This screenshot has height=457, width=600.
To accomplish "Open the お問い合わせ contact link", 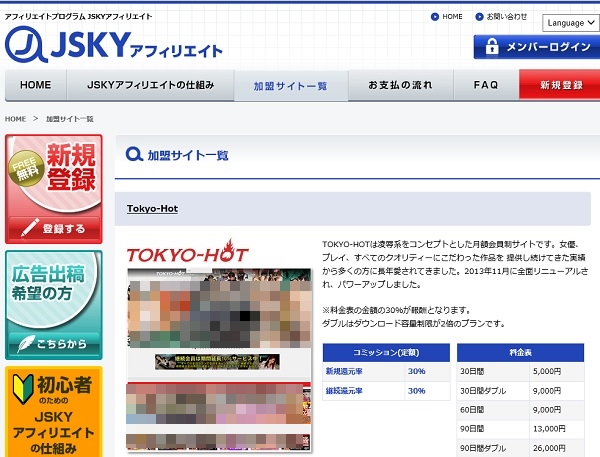I will (507, 17).
